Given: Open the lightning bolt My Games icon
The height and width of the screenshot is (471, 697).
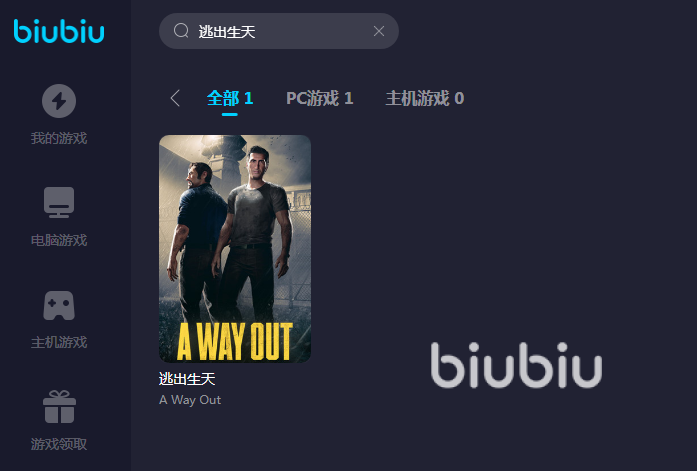Looking at the screenshot, I should (x=59, y=101).
